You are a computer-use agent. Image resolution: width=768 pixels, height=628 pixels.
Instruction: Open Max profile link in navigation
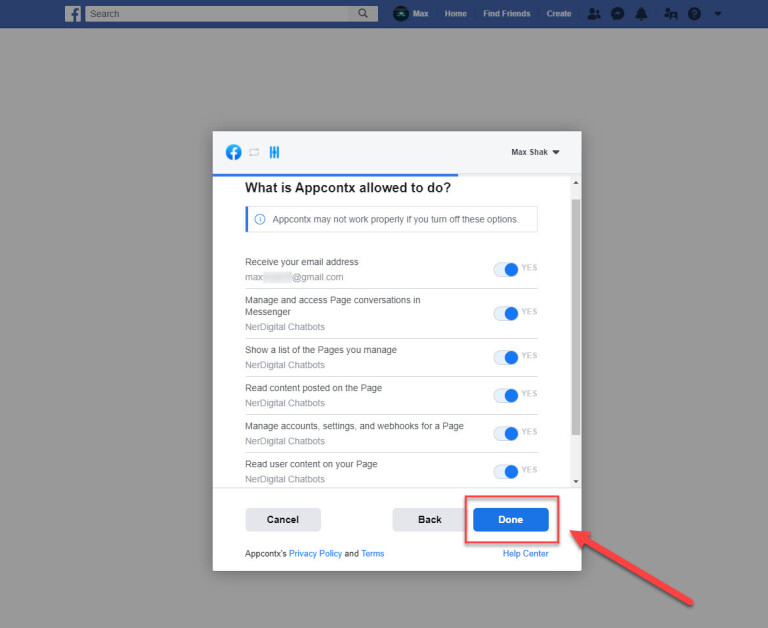click(x=420, y=14)
